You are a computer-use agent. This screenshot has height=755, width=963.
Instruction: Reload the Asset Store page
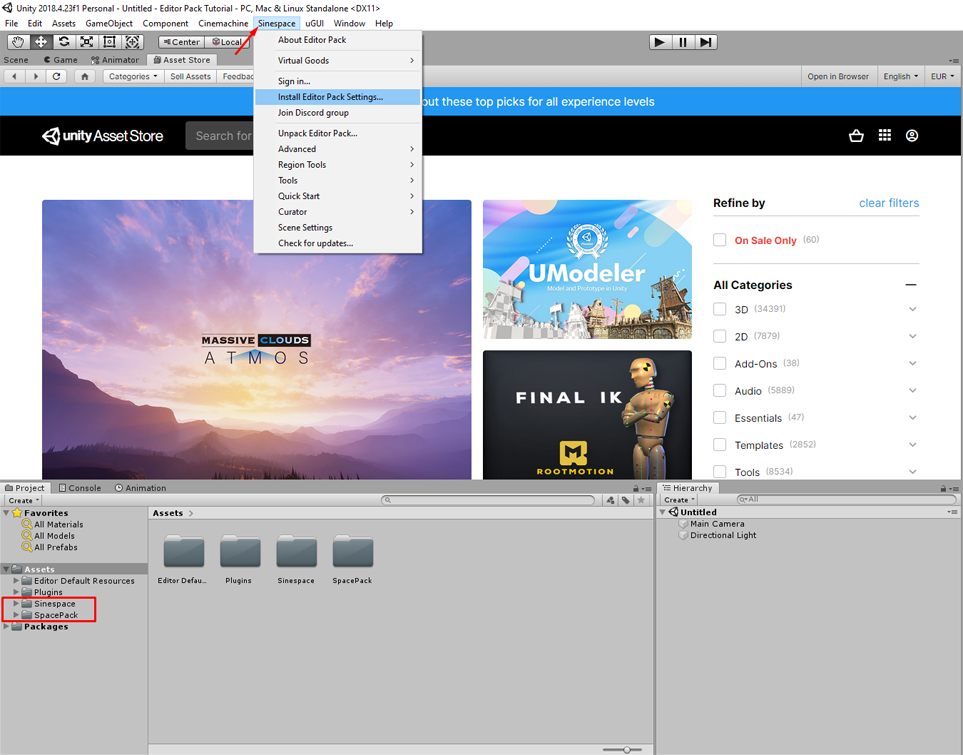(57, 76)
